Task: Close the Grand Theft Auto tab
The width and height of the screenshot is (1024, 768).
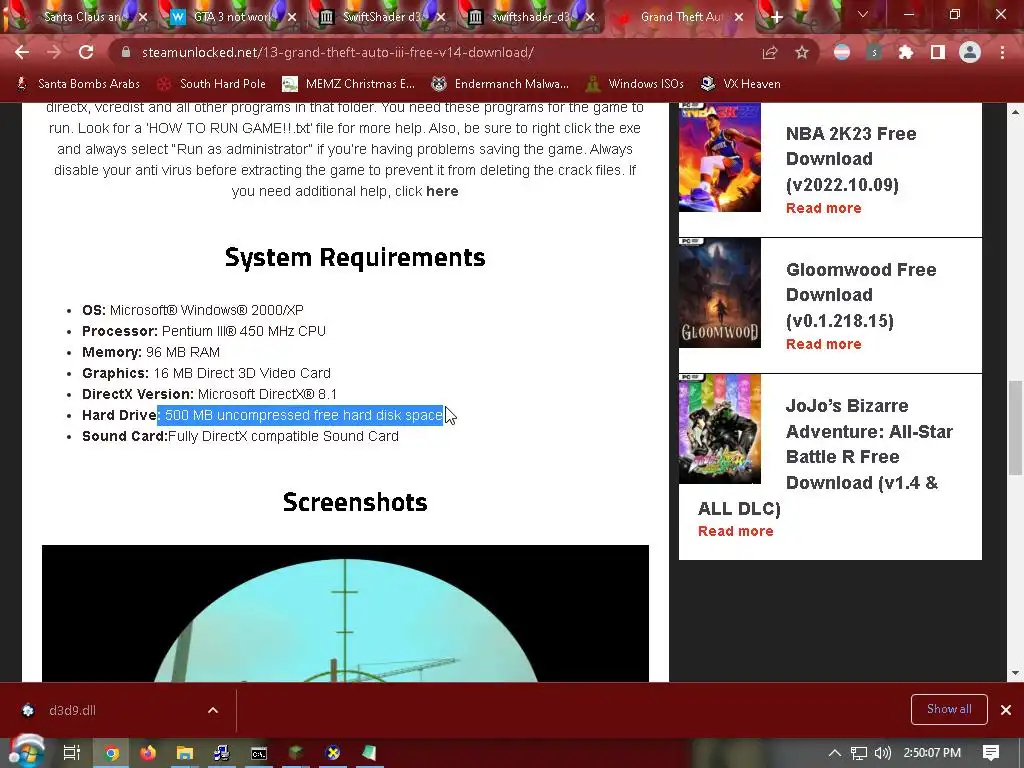Action: pyautogui.click(x=739, y=17)
